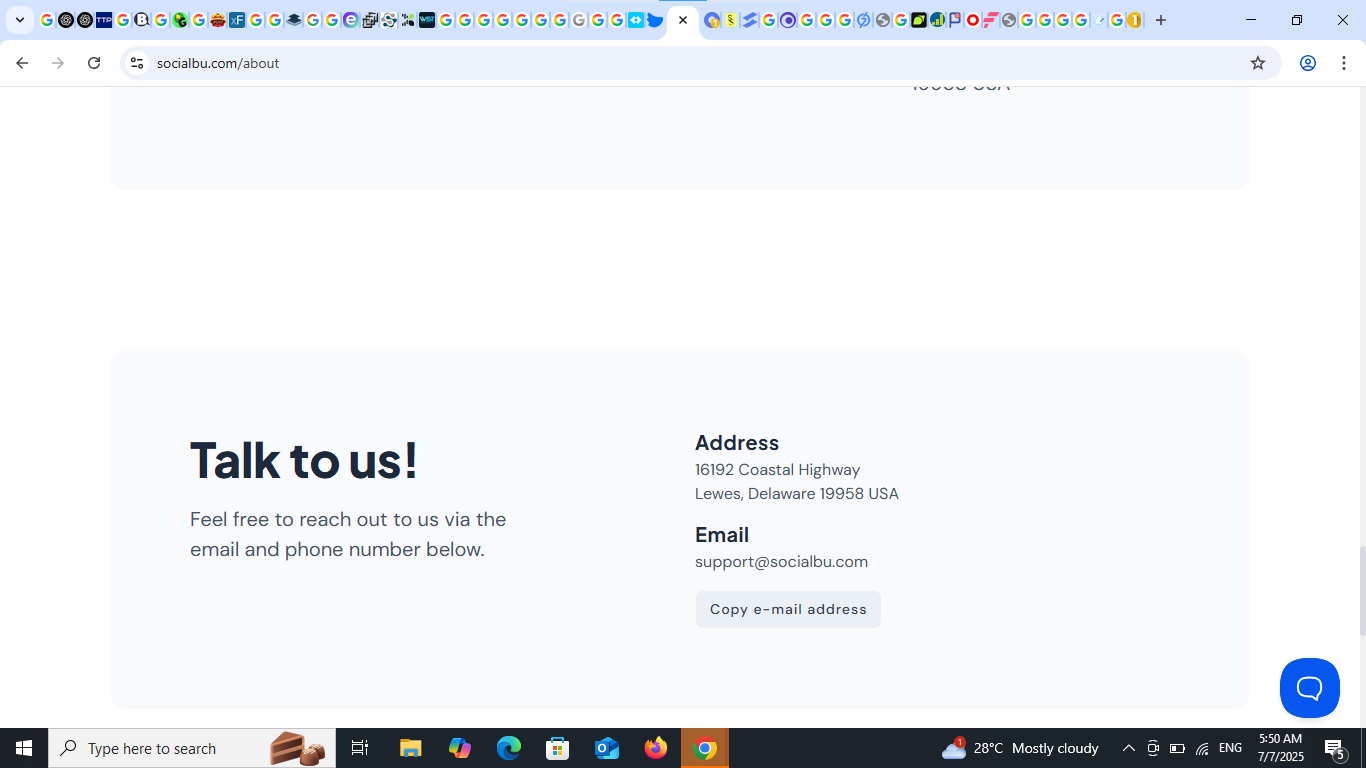Image resolution: width=1366 pixels, height=768 pixels.
Task: Open the yellow S favicon tab
Action: [731, 20]
